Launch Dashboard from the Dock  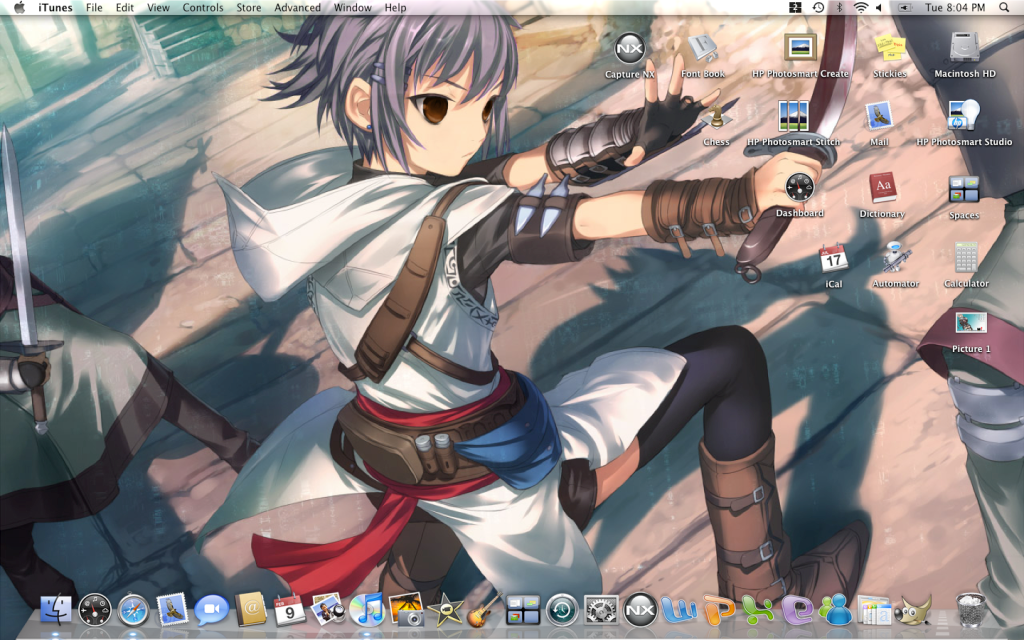(x=95, y=611)
